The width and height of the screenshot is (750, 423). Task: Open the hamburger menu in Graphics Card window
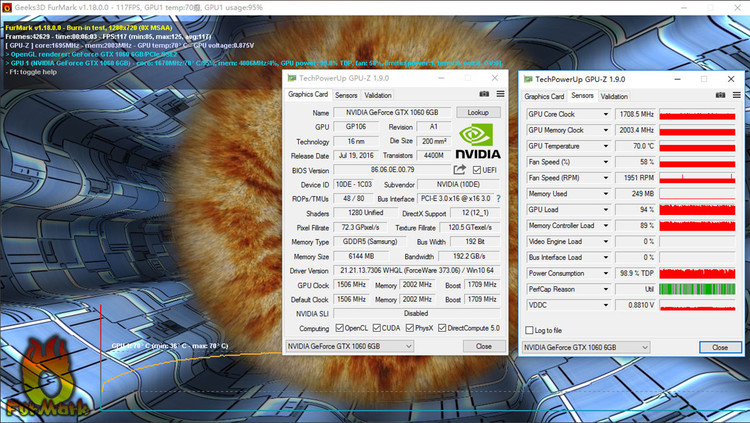(x=500, y=94)
